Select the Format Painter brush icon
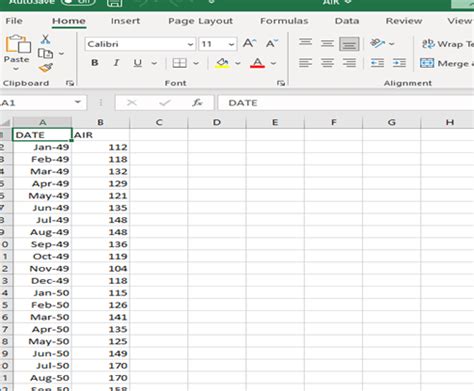 click(45, 68)
